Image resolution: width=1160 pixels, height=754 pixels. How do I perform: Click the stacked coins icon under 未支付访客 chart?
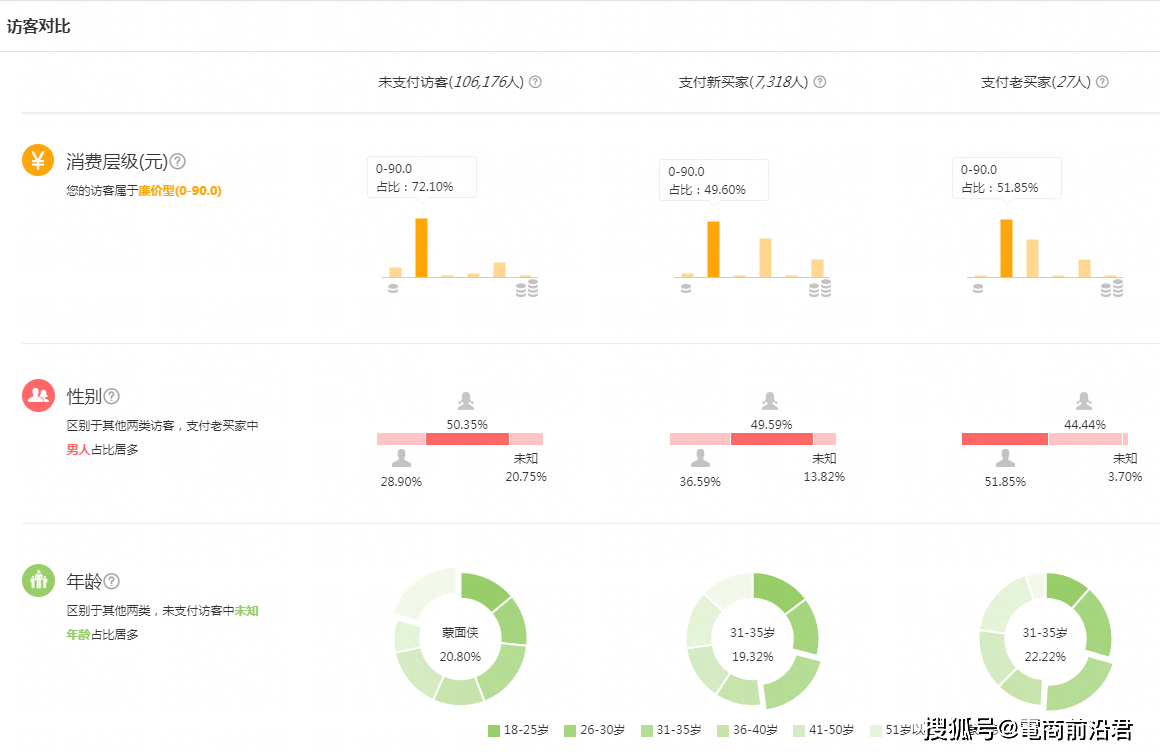527,289
